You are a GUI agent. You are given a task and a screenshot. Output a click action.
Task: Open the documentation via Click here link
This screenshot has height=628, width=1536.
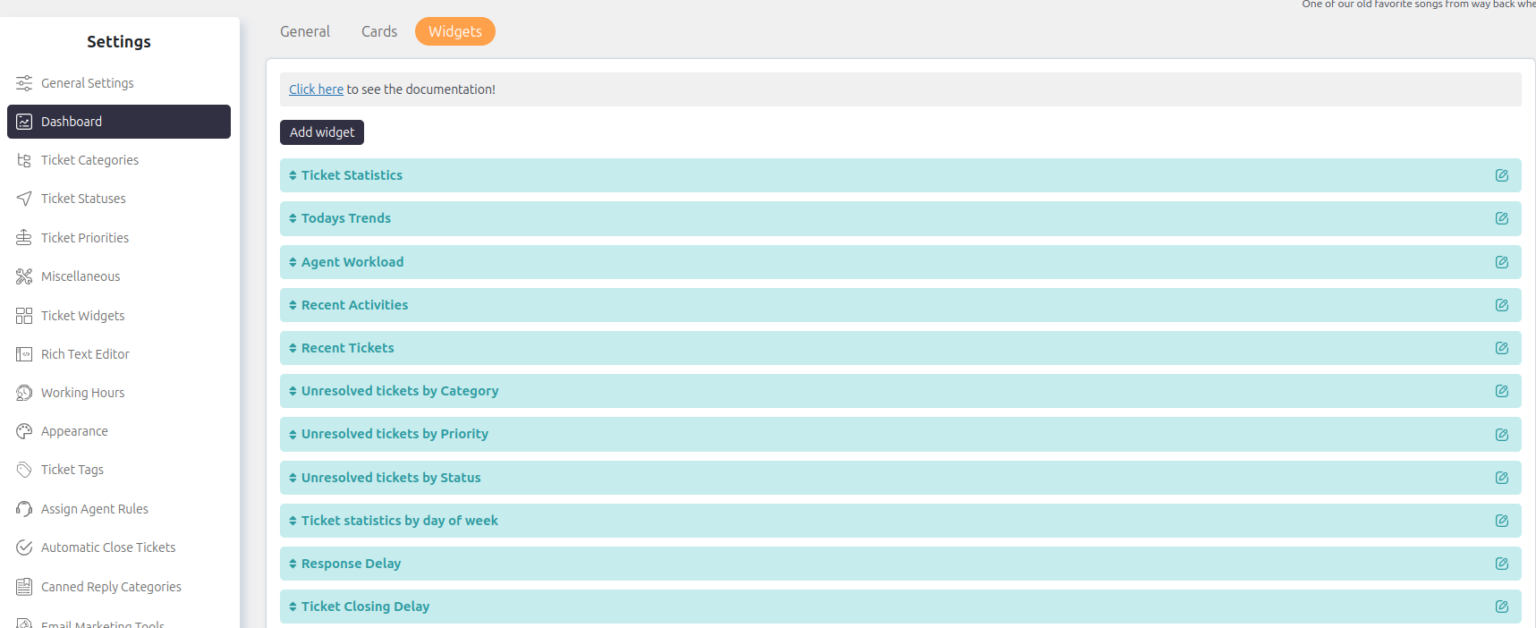point(315,89)
